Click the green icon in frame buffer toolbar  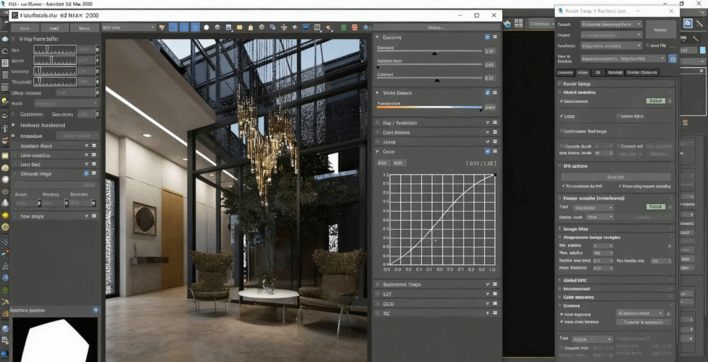click(343, 28)
